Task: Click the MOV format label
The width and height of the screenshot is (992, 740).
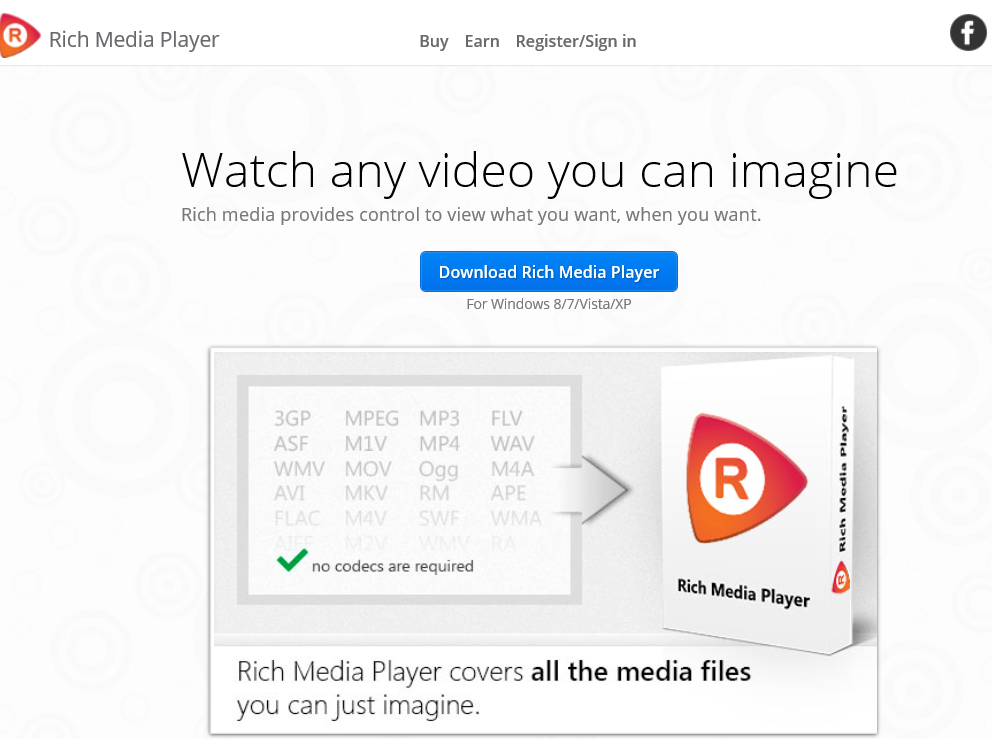Action: [368, 469]
